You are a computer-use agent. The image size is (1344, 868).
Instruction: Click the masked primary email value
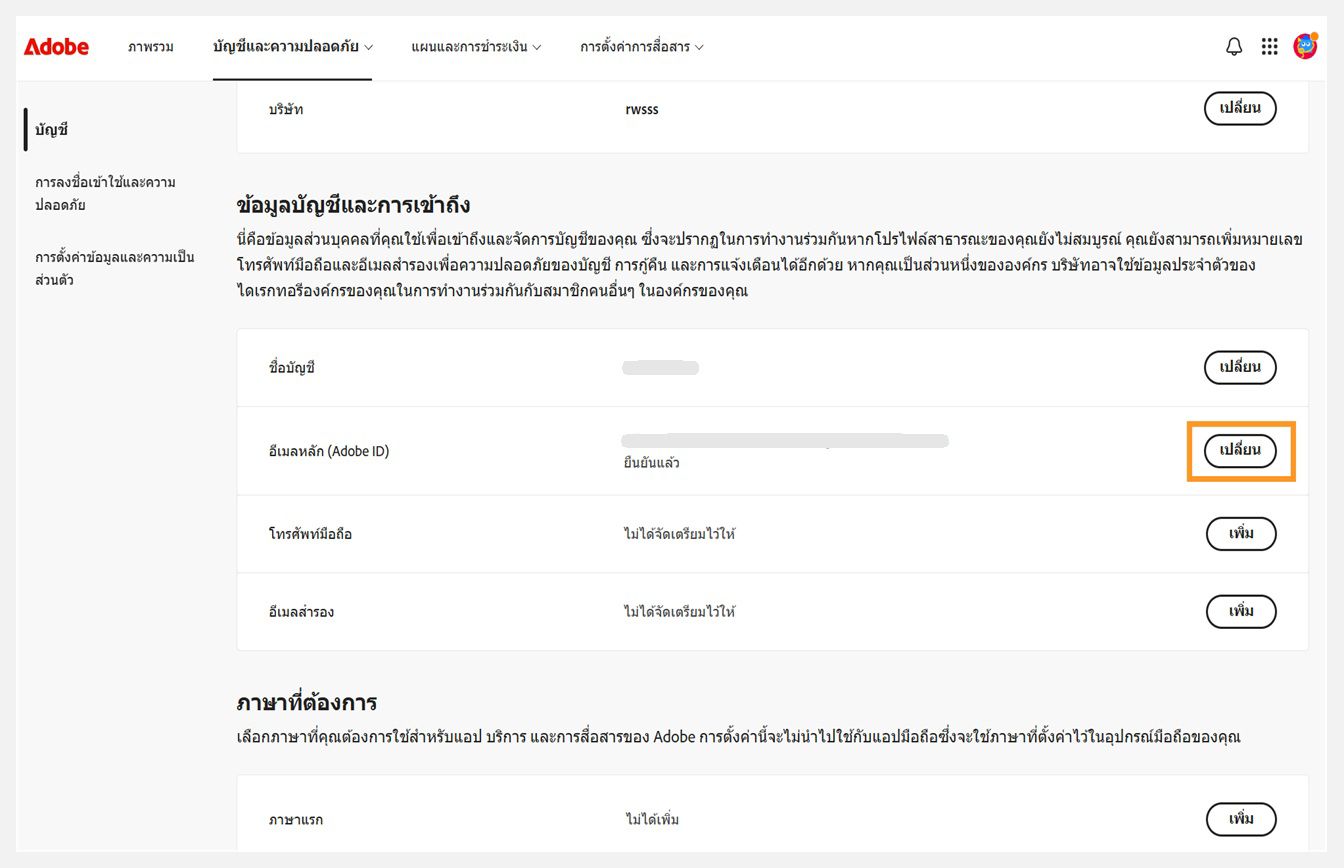(x=785, y=440)
